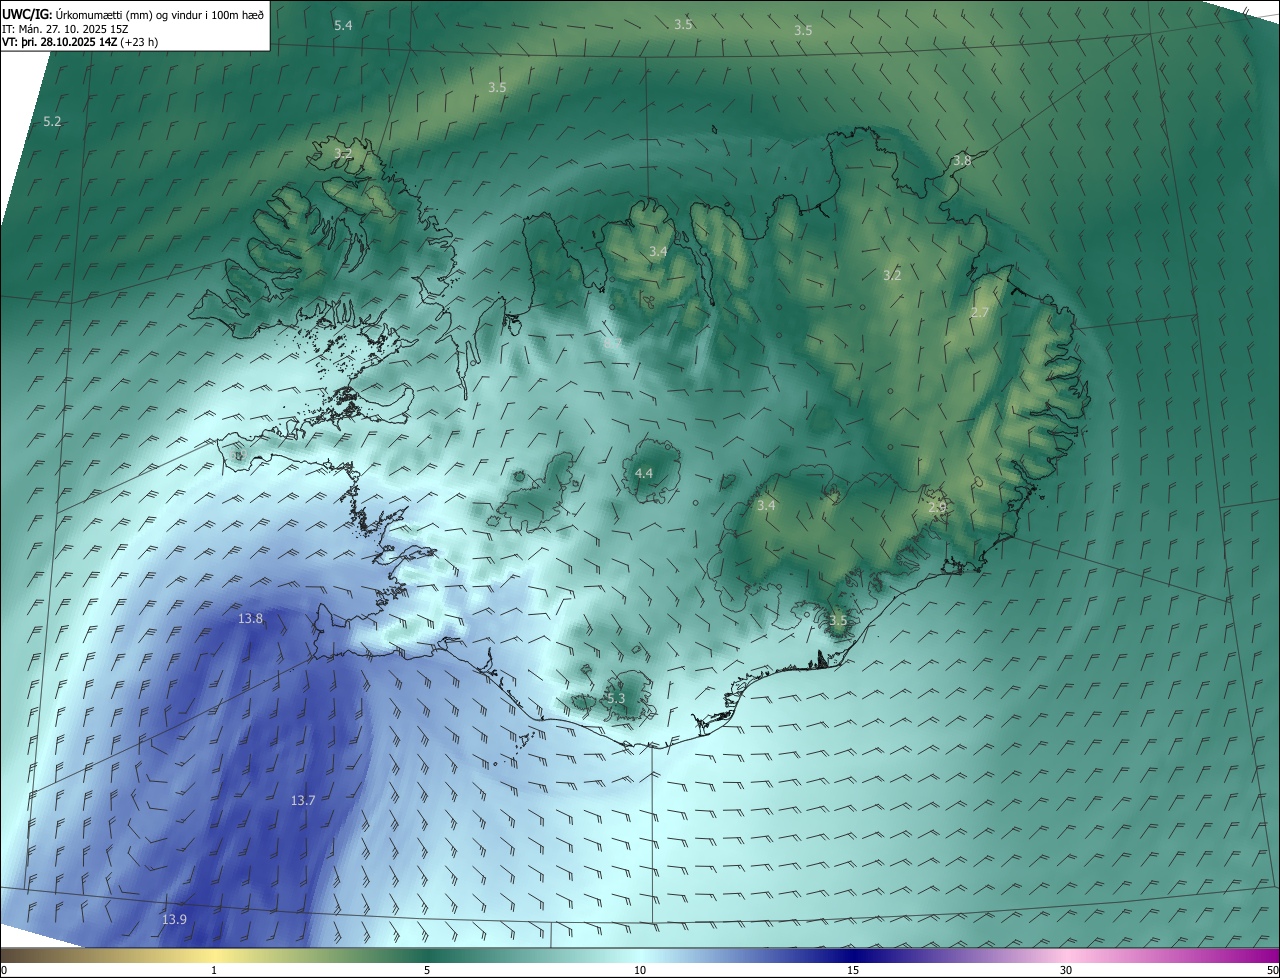Click the 2.7 value label
Viewport: 1280px width, 978px height.
coord(980,312)
